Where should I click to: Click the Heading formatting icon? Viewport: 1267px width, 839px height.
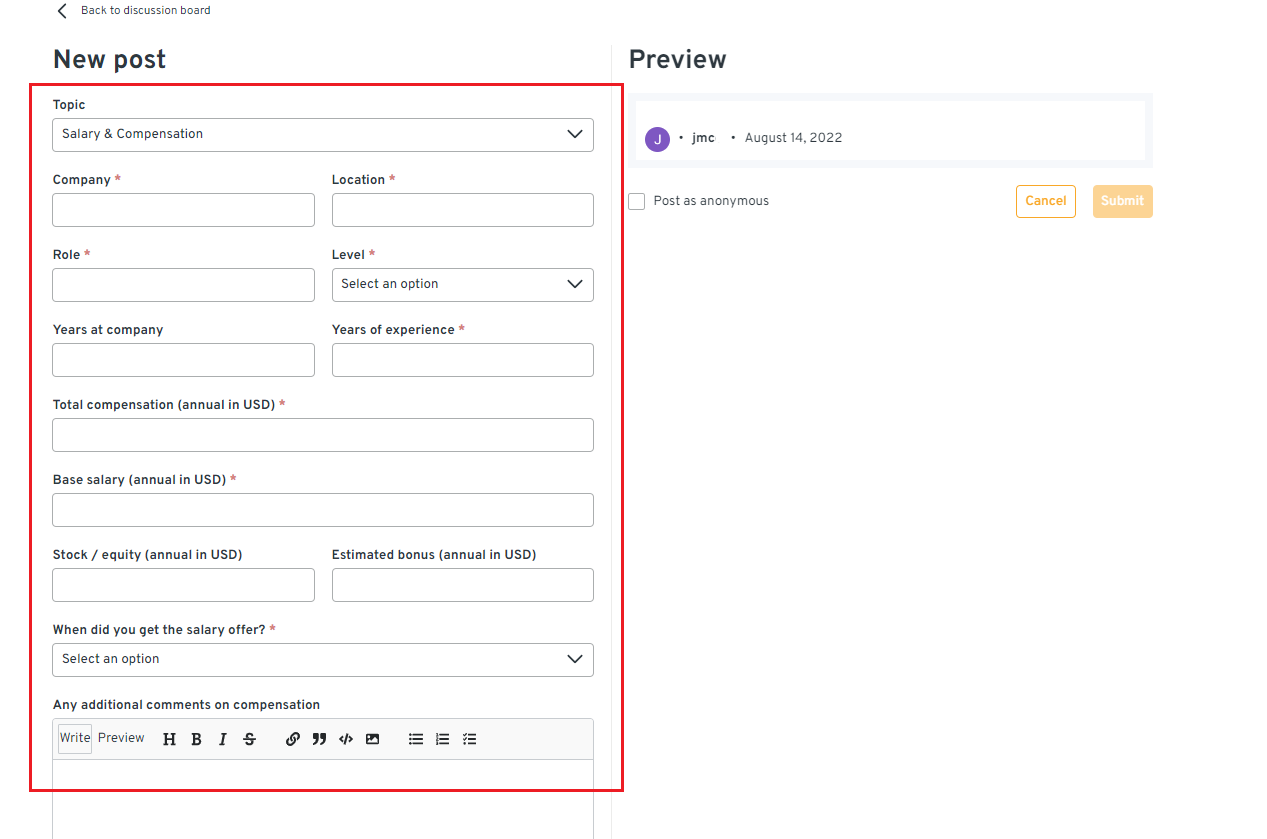pos(169,739)
